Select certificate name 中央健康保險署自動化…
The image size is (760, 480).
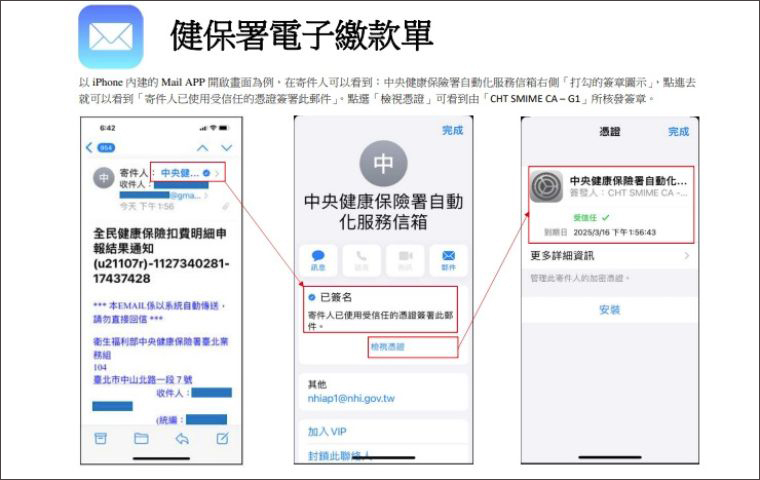click(628, 181)
